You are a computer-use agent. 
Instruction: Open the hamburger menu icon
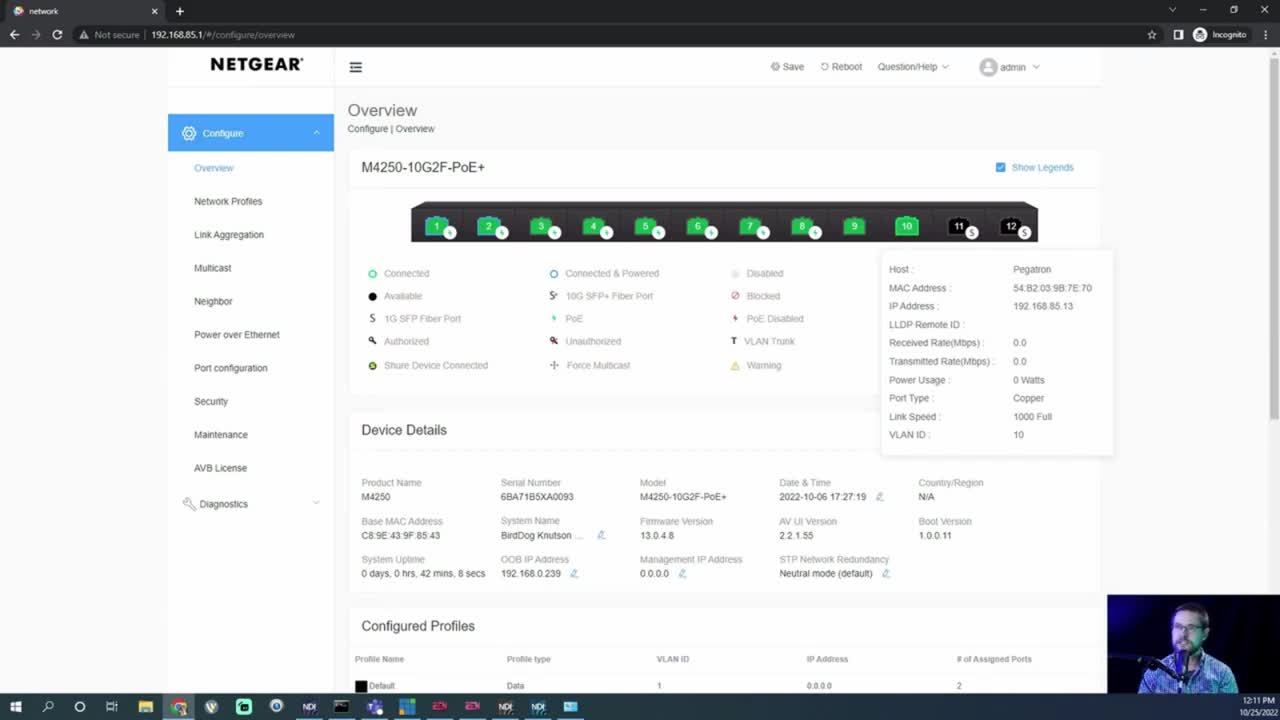click(355, 67)
